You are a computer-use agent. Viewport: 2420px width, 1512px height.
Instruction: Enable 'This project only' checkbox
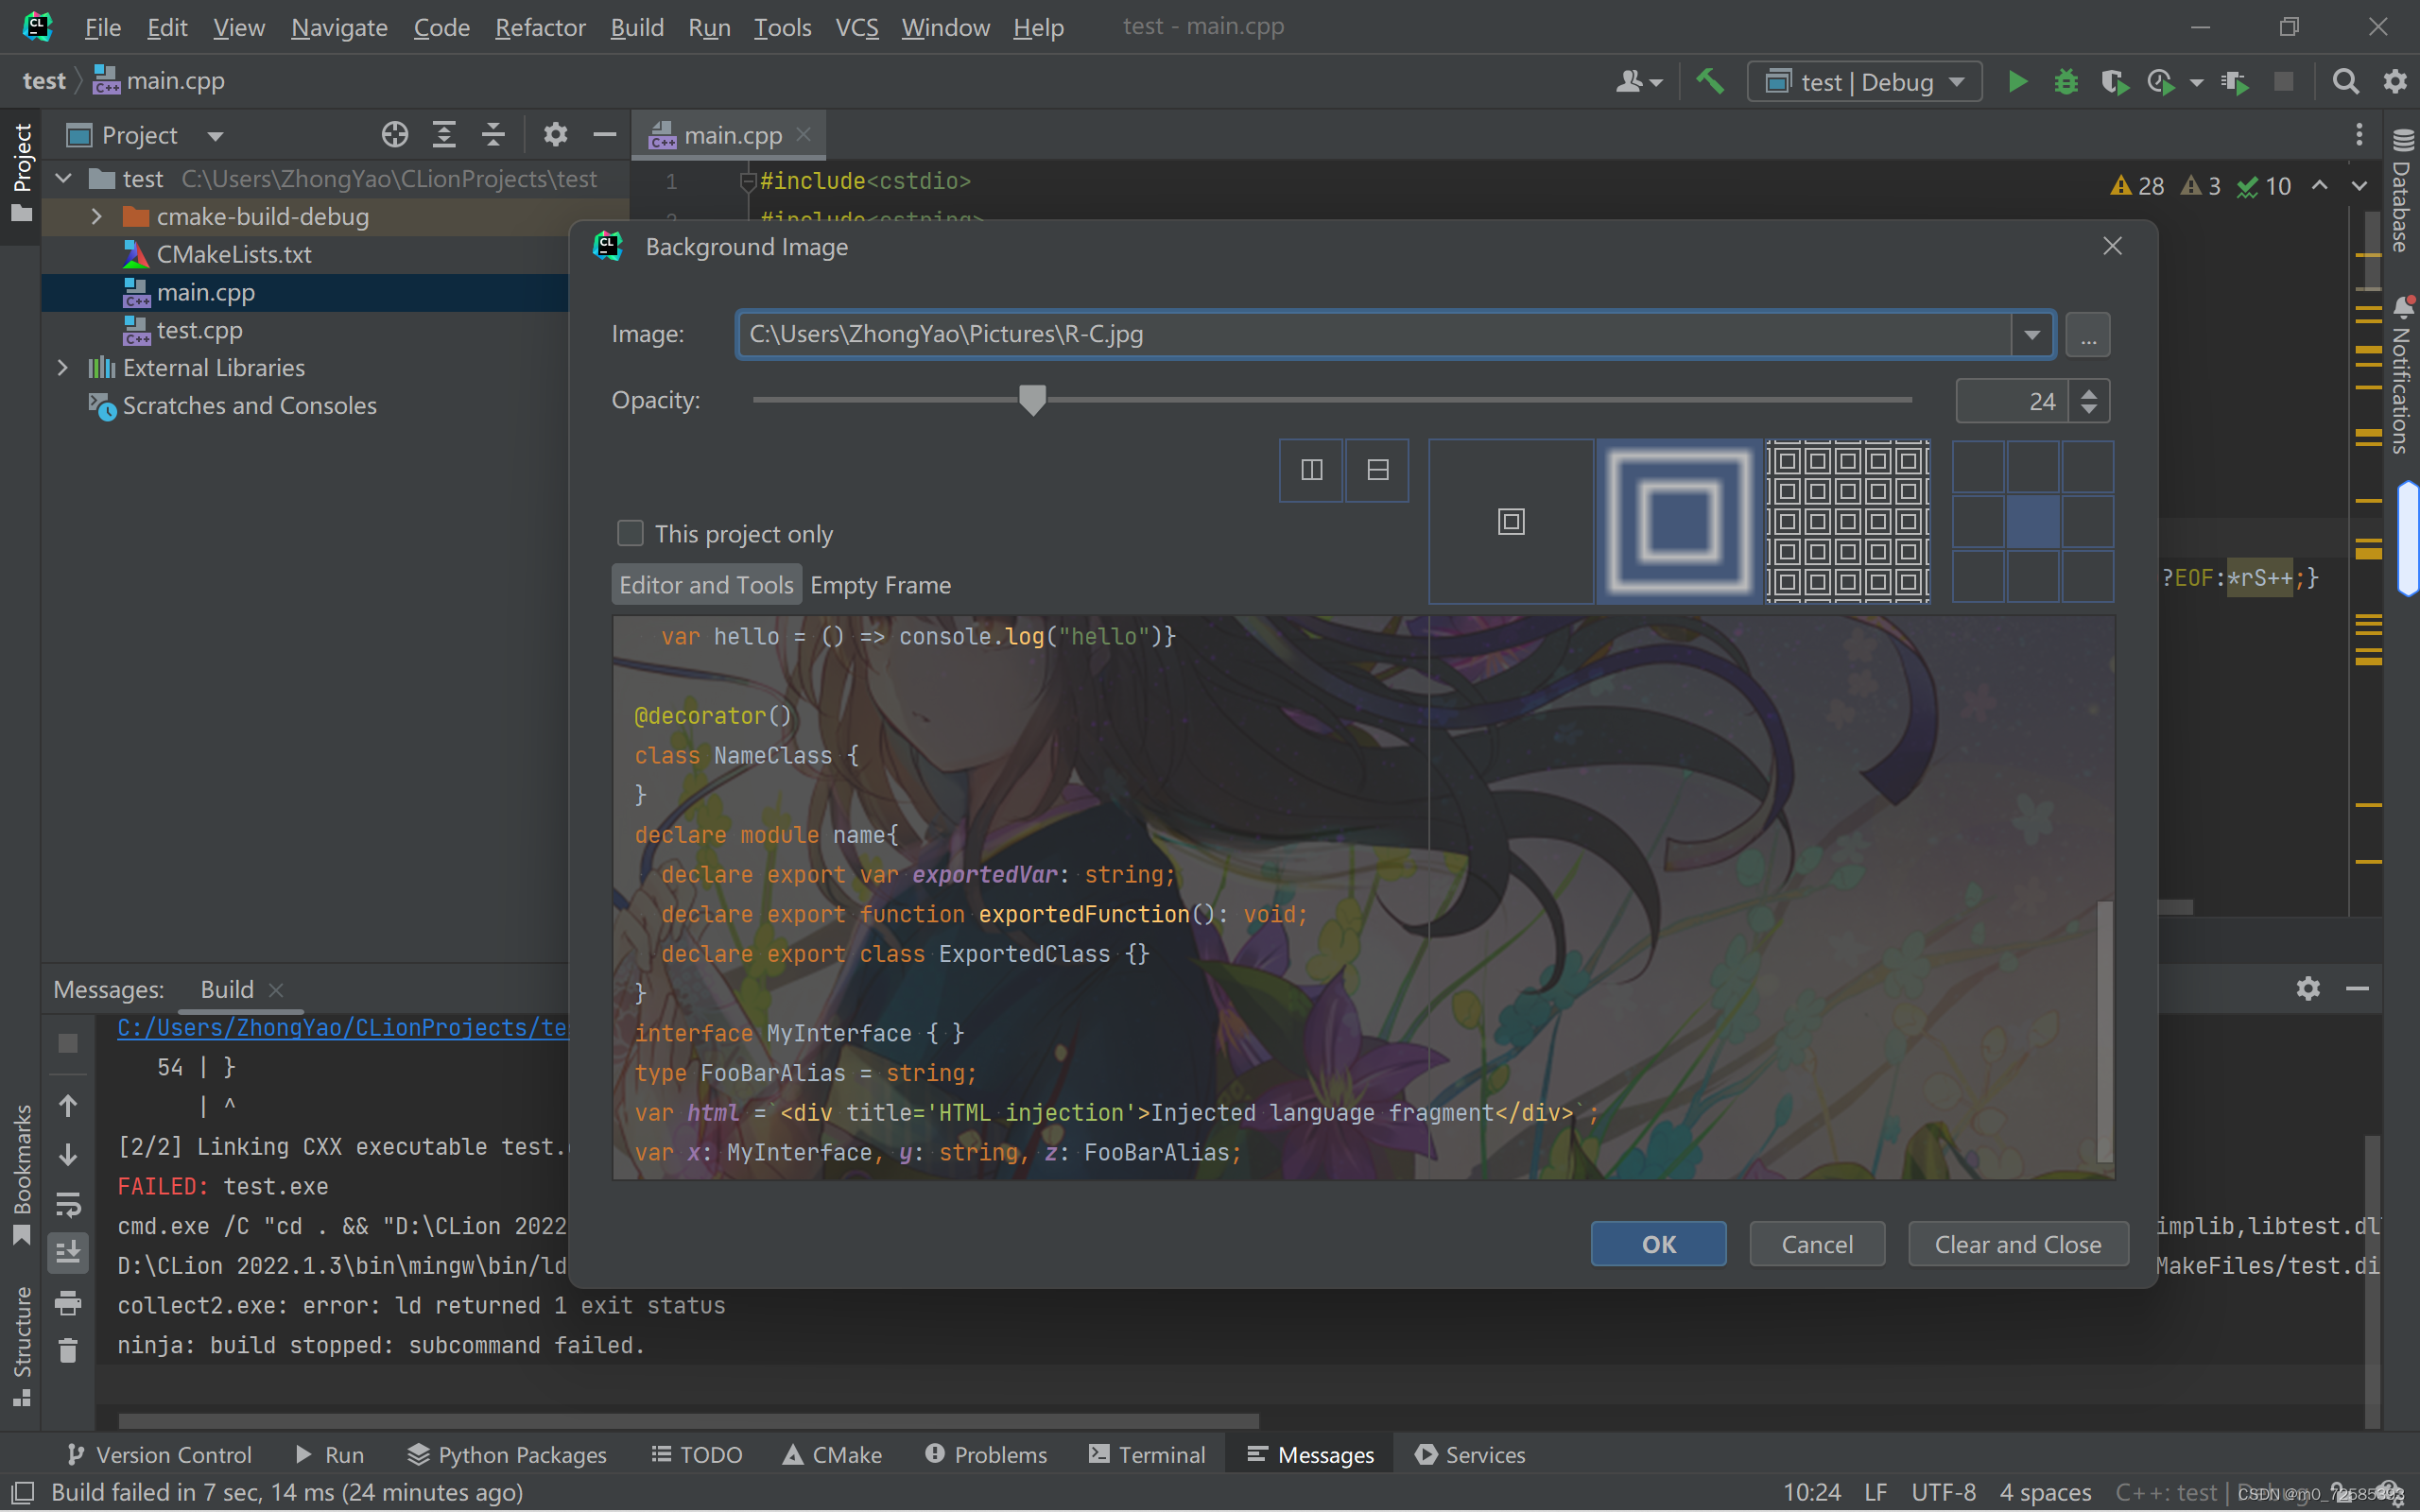[630, 534]
